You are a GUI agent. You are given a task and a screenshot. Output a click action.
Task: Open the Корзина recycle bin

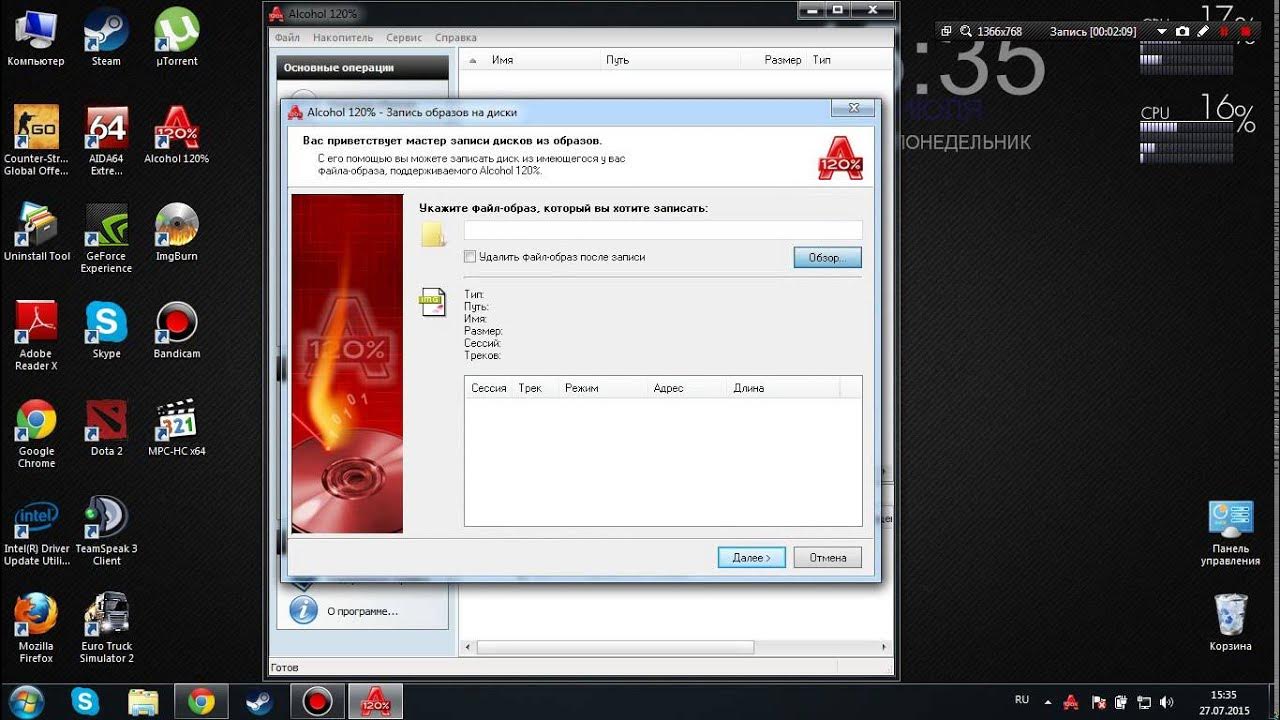point(1230,622)
